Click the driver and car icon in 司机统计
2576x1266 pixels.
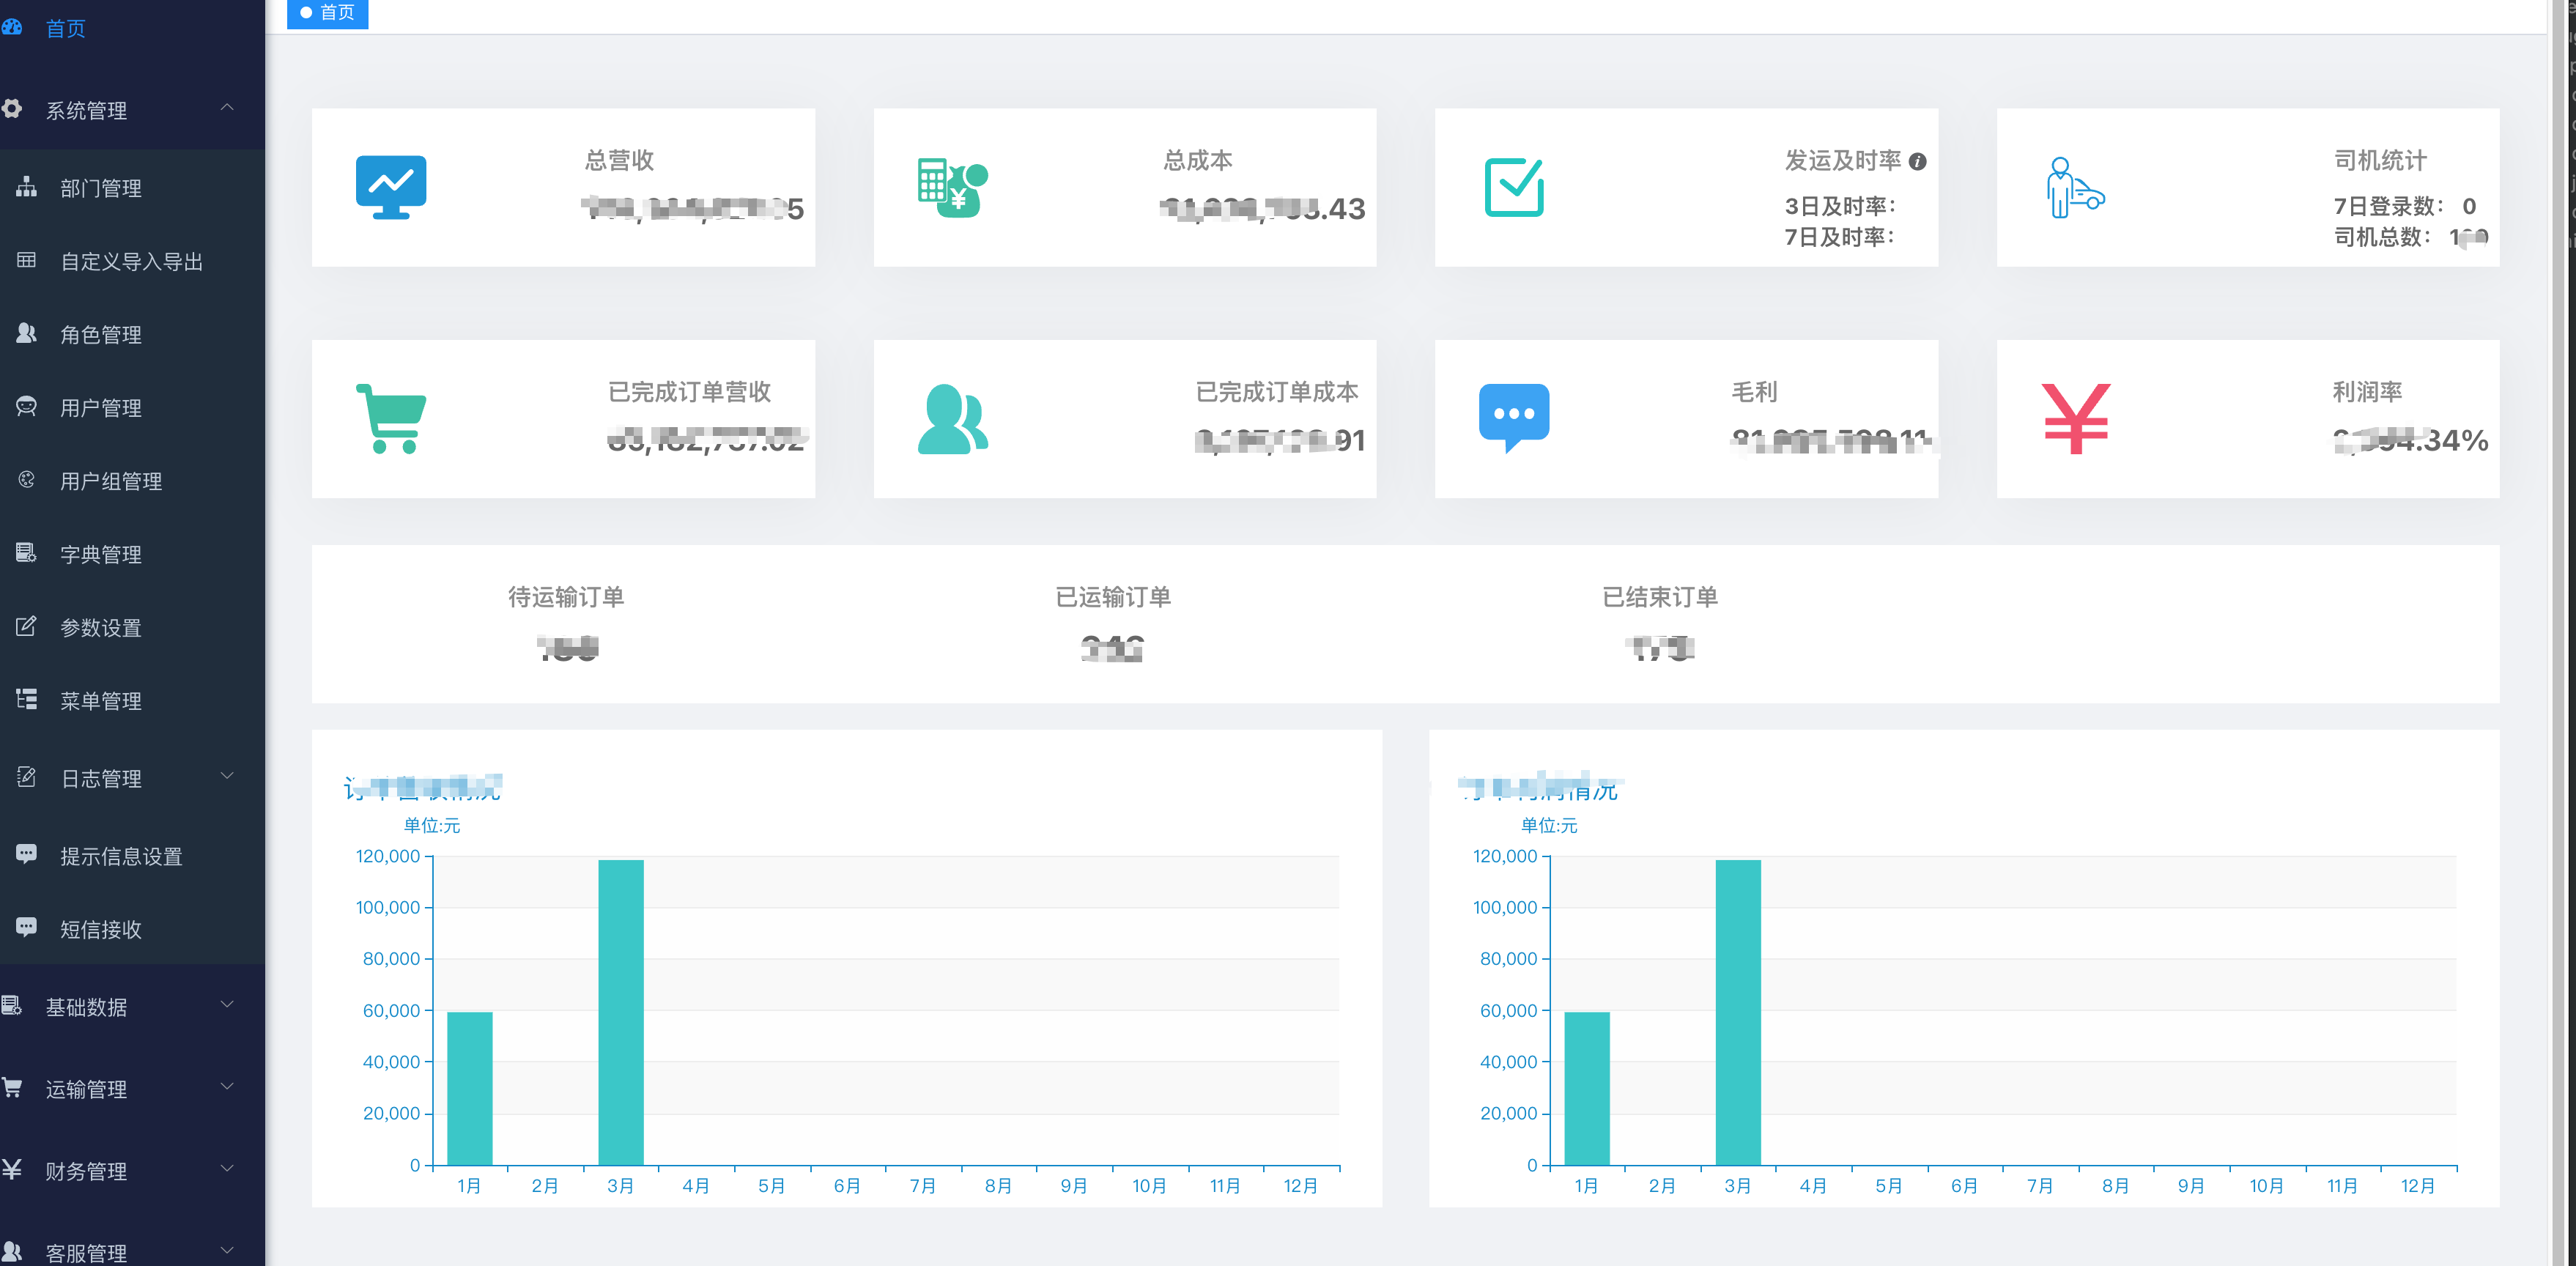tap(2075, 187)
